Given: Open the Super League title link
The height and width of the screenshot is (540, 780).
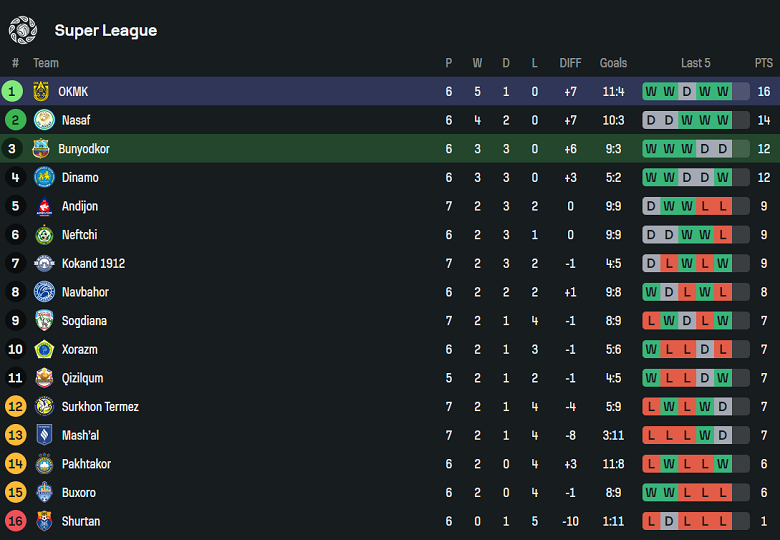Looking at the screenshot, I should click(106, 30).
